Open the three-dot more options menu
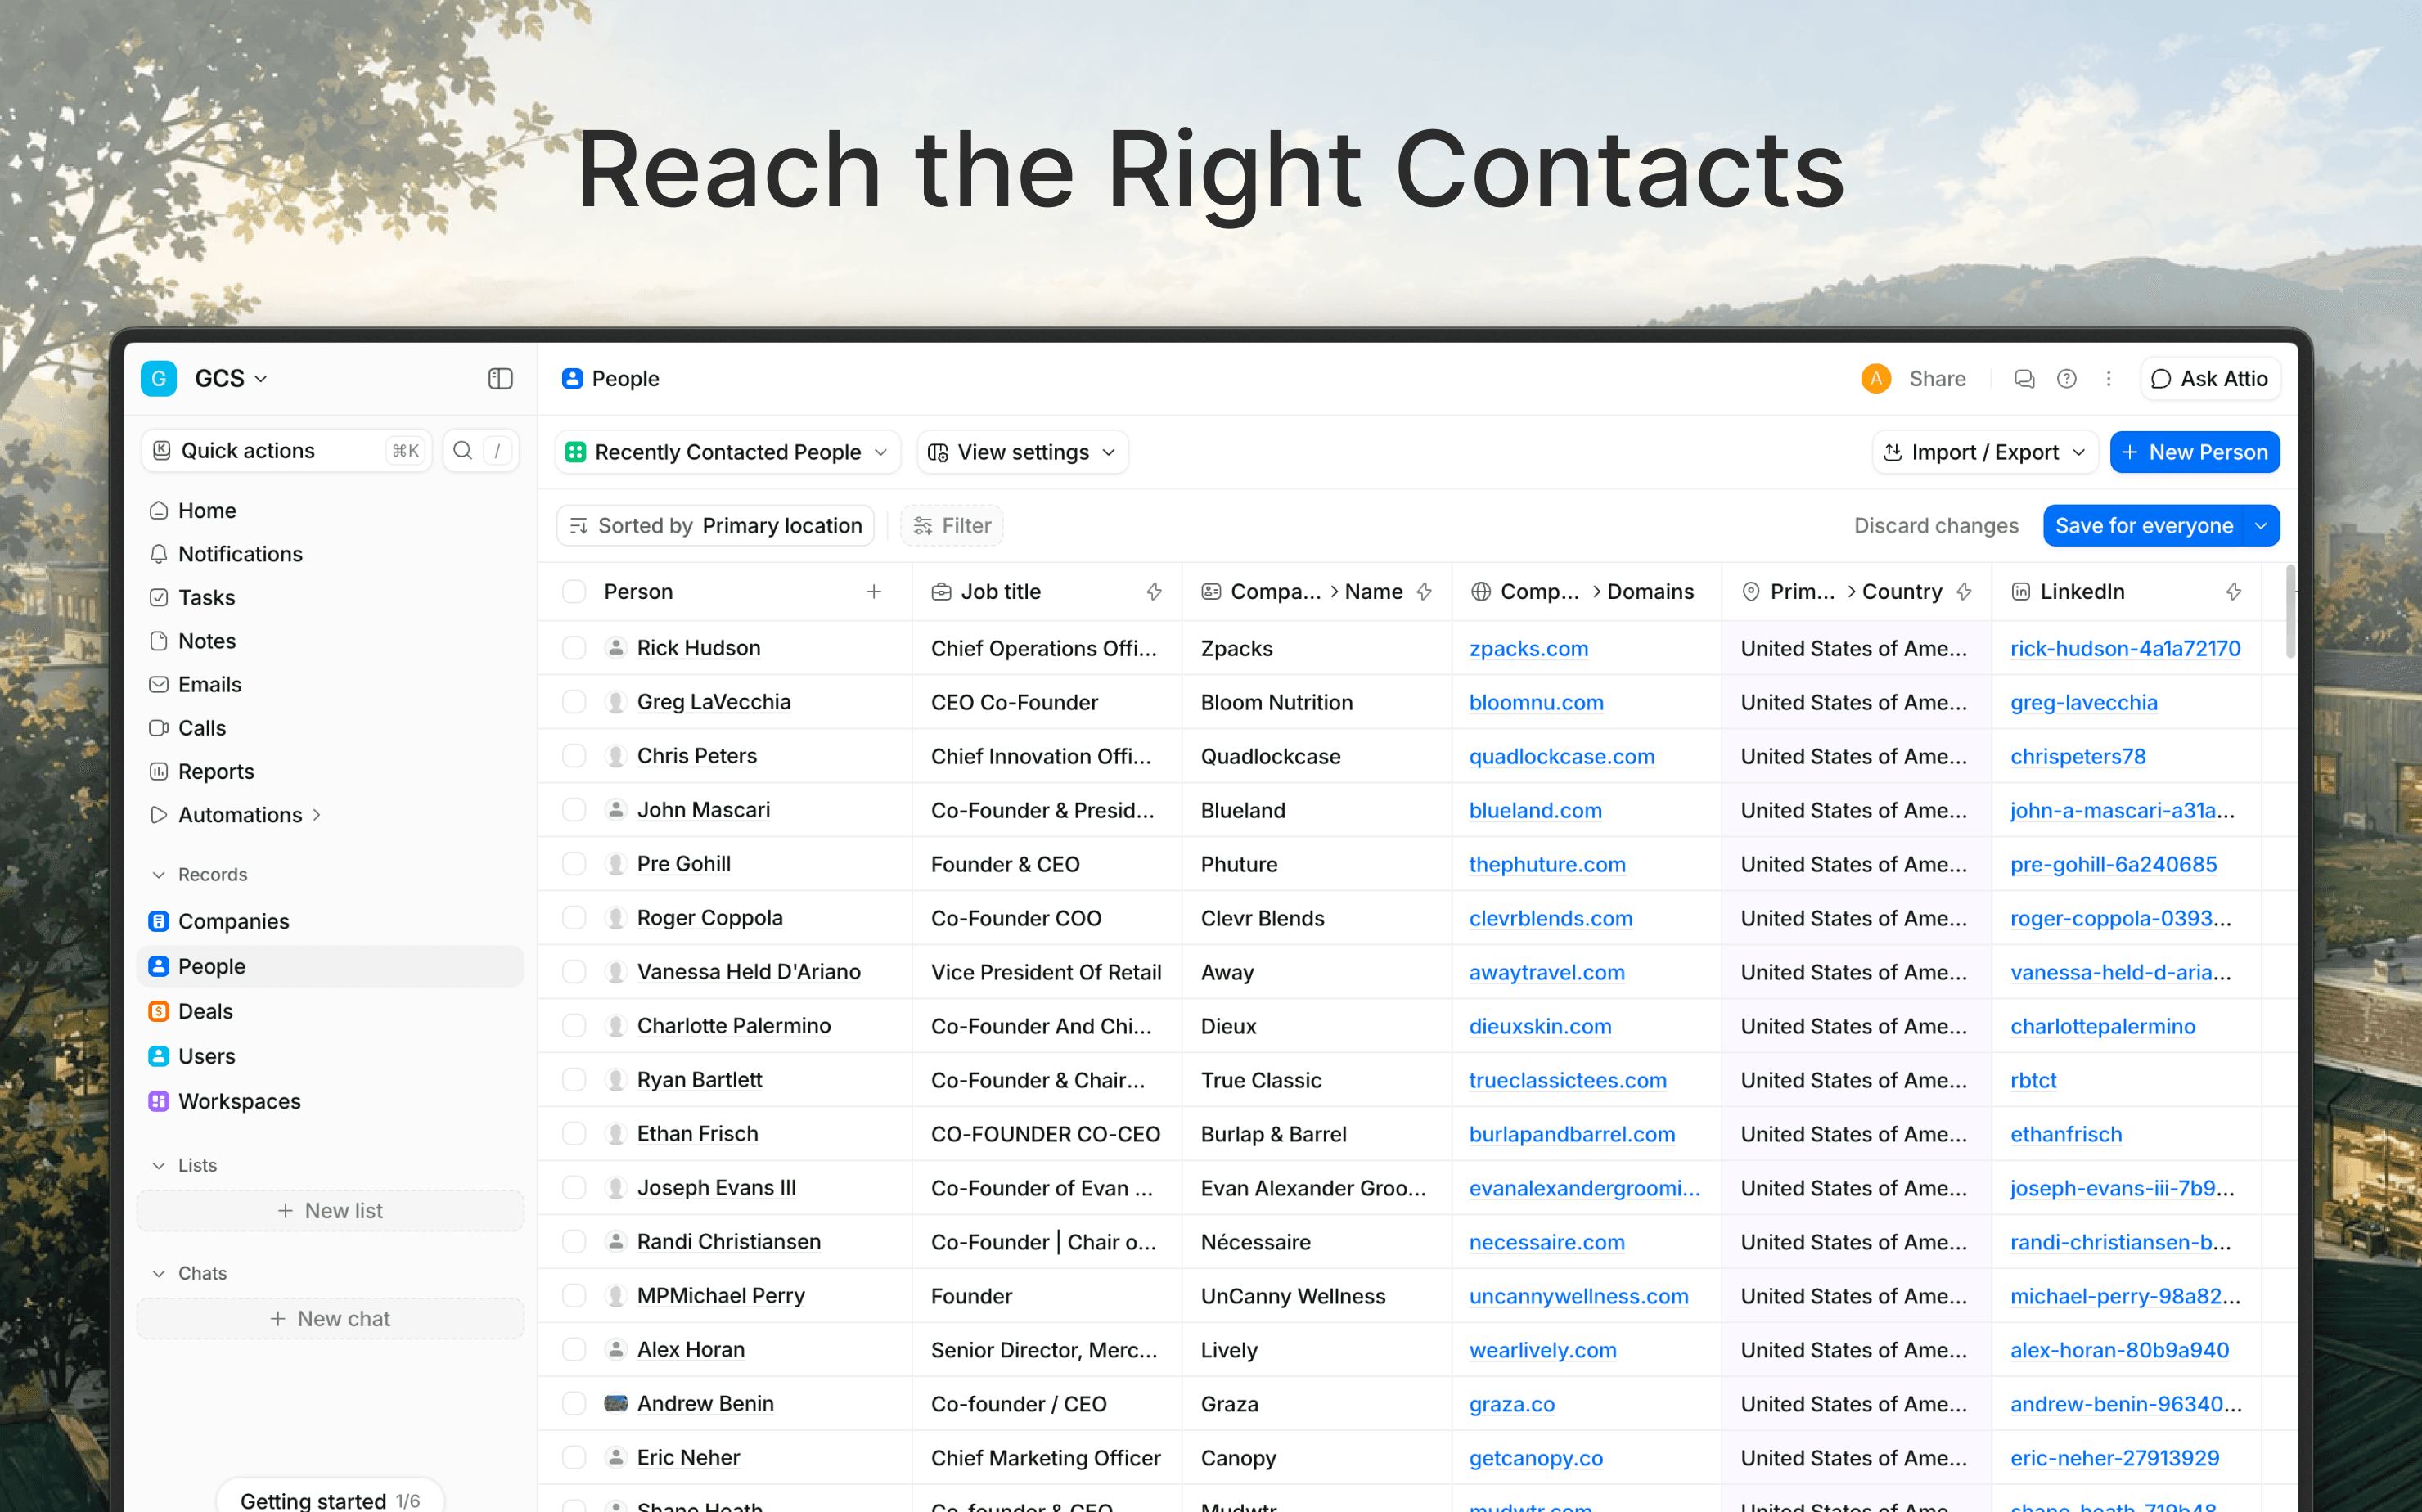This screenshot has height=1512, width=2422. click(x=2108, y=378)
